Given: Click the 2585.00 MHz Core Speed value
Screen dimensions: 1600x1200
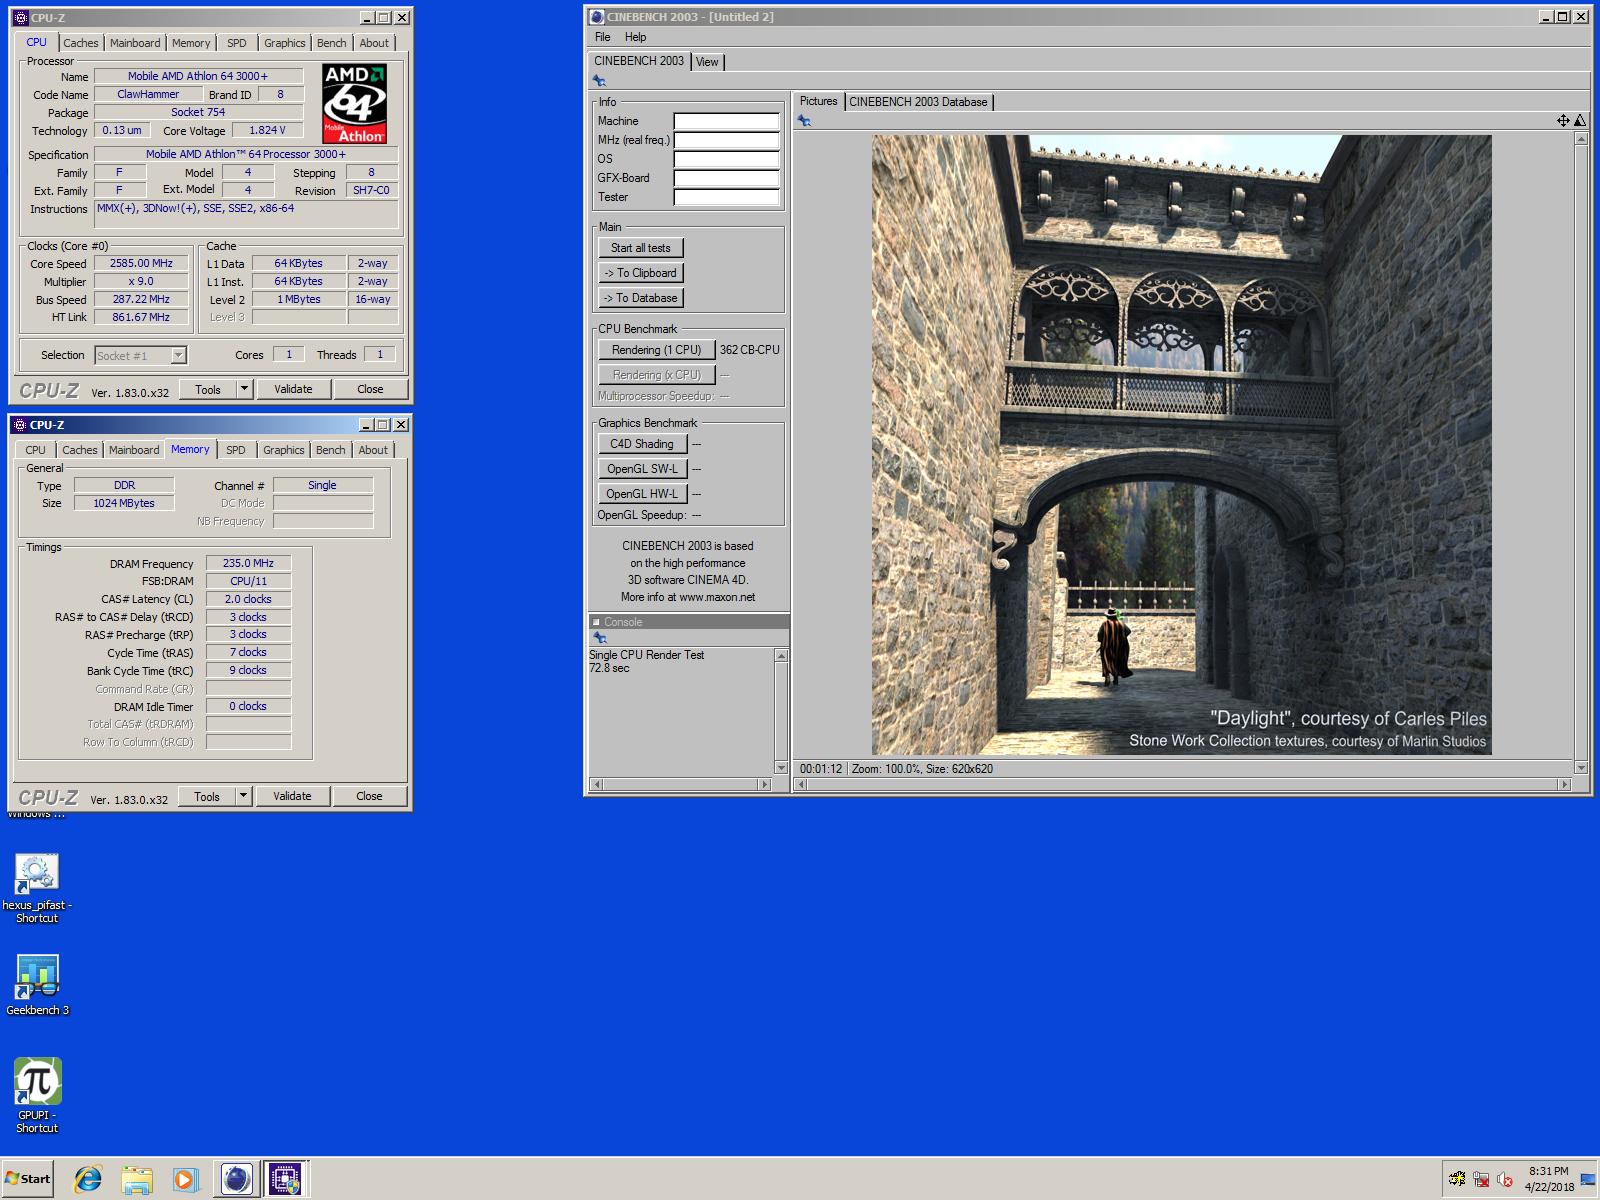Looking at the screenshot, I should pos(141,264).
